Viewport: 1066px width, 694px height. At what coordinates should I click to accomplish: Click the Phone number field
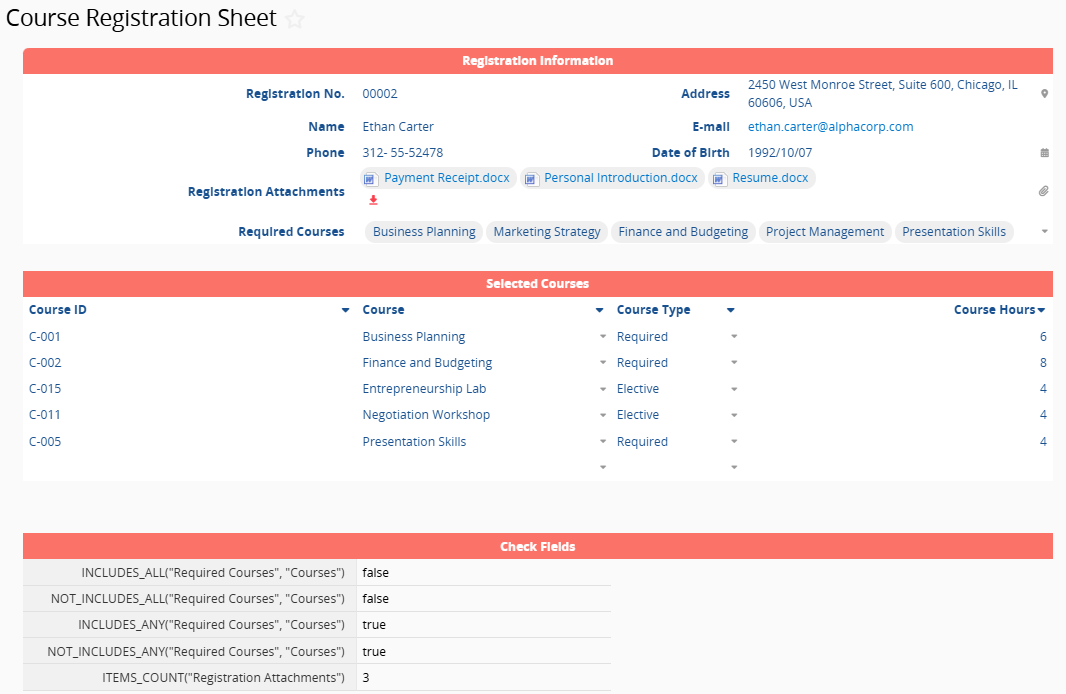click(403, 153)
